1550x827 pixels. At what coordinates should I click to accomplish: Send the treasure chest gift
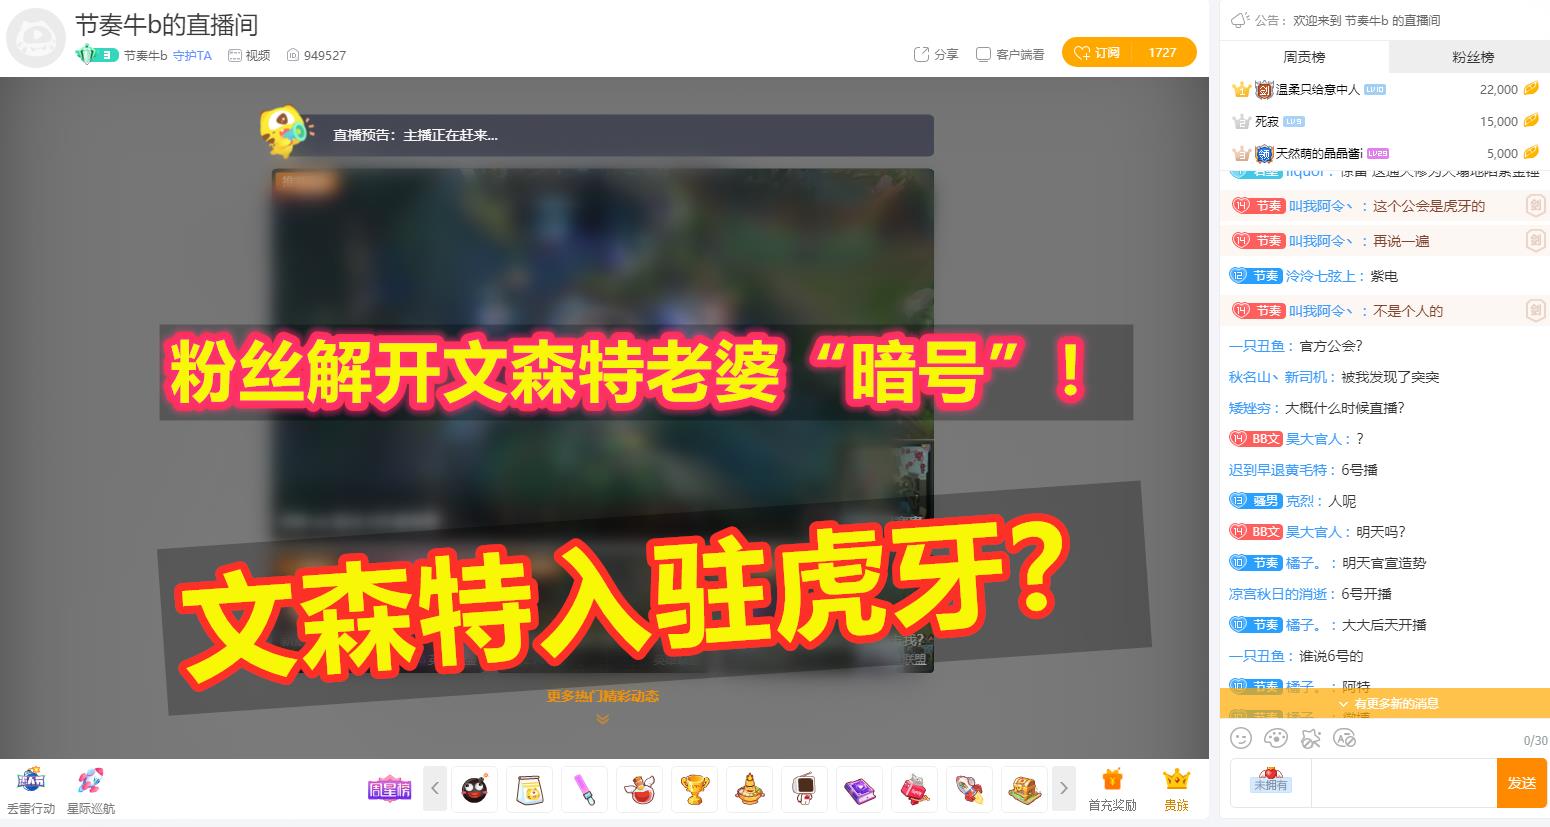pyautogui.click(x=1024, y=789)
